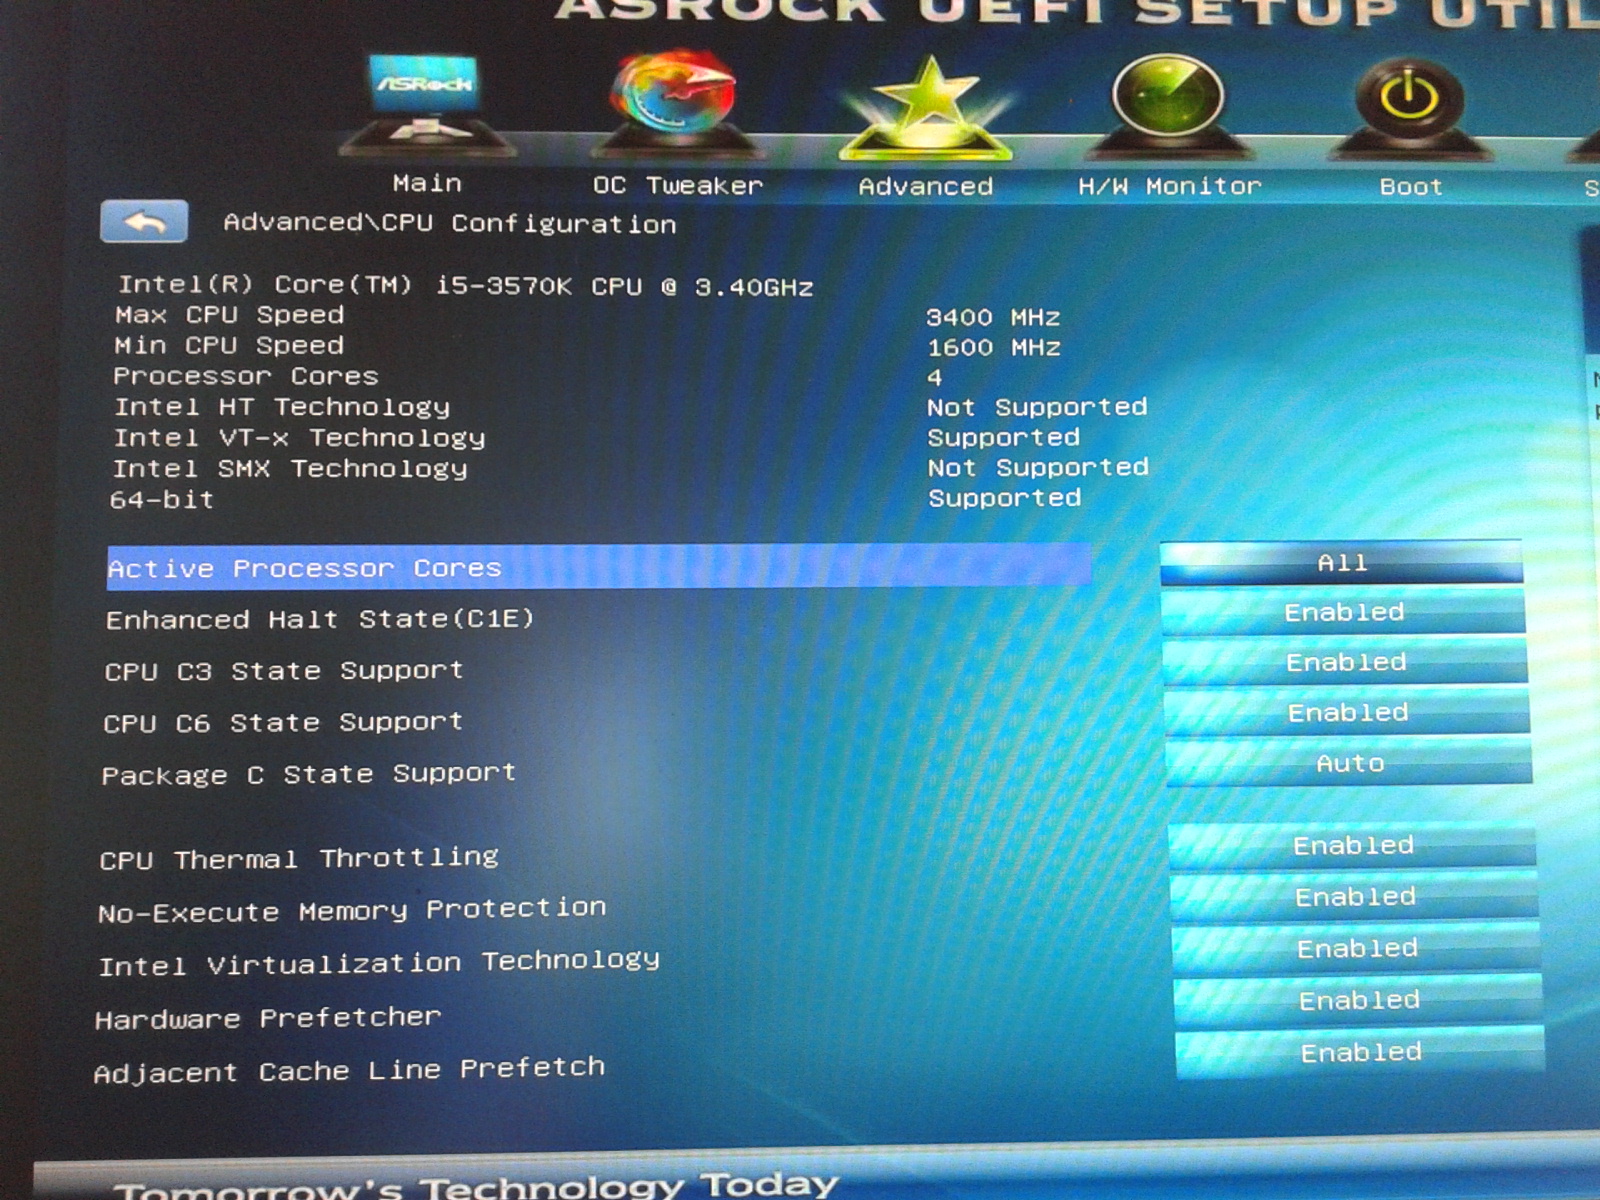
Task: Change CPU C3 State Support value
Action: pyautogui.click(x=1346, y=662)
